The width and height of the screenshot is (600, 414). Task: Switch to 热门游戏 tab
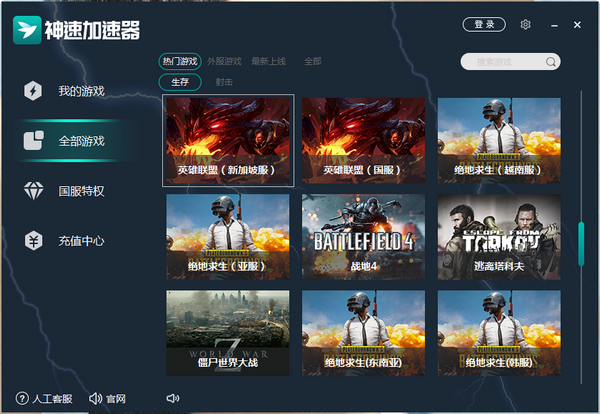point(180,61)
